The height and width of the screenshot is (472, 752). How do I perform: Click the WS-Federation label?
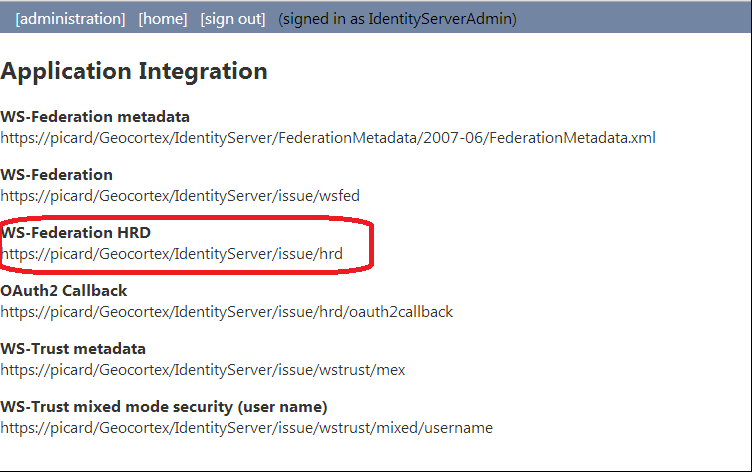tap(57, 175)
